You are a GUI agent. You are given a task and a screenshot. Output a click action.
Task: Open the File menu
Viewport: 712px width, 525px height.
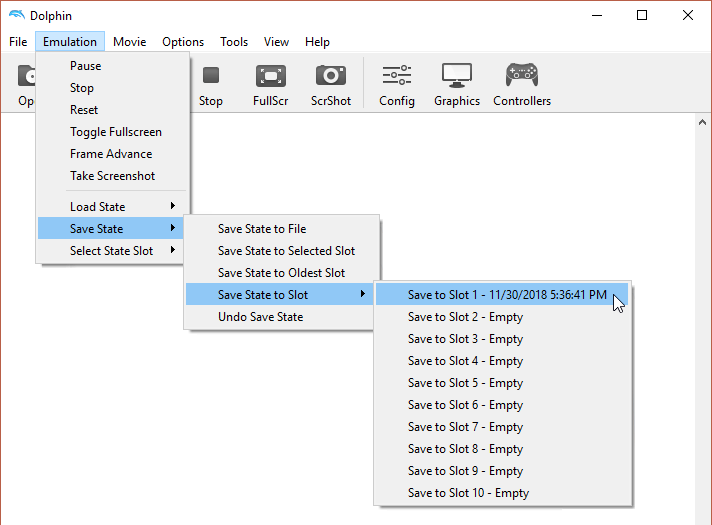point(18,42)
